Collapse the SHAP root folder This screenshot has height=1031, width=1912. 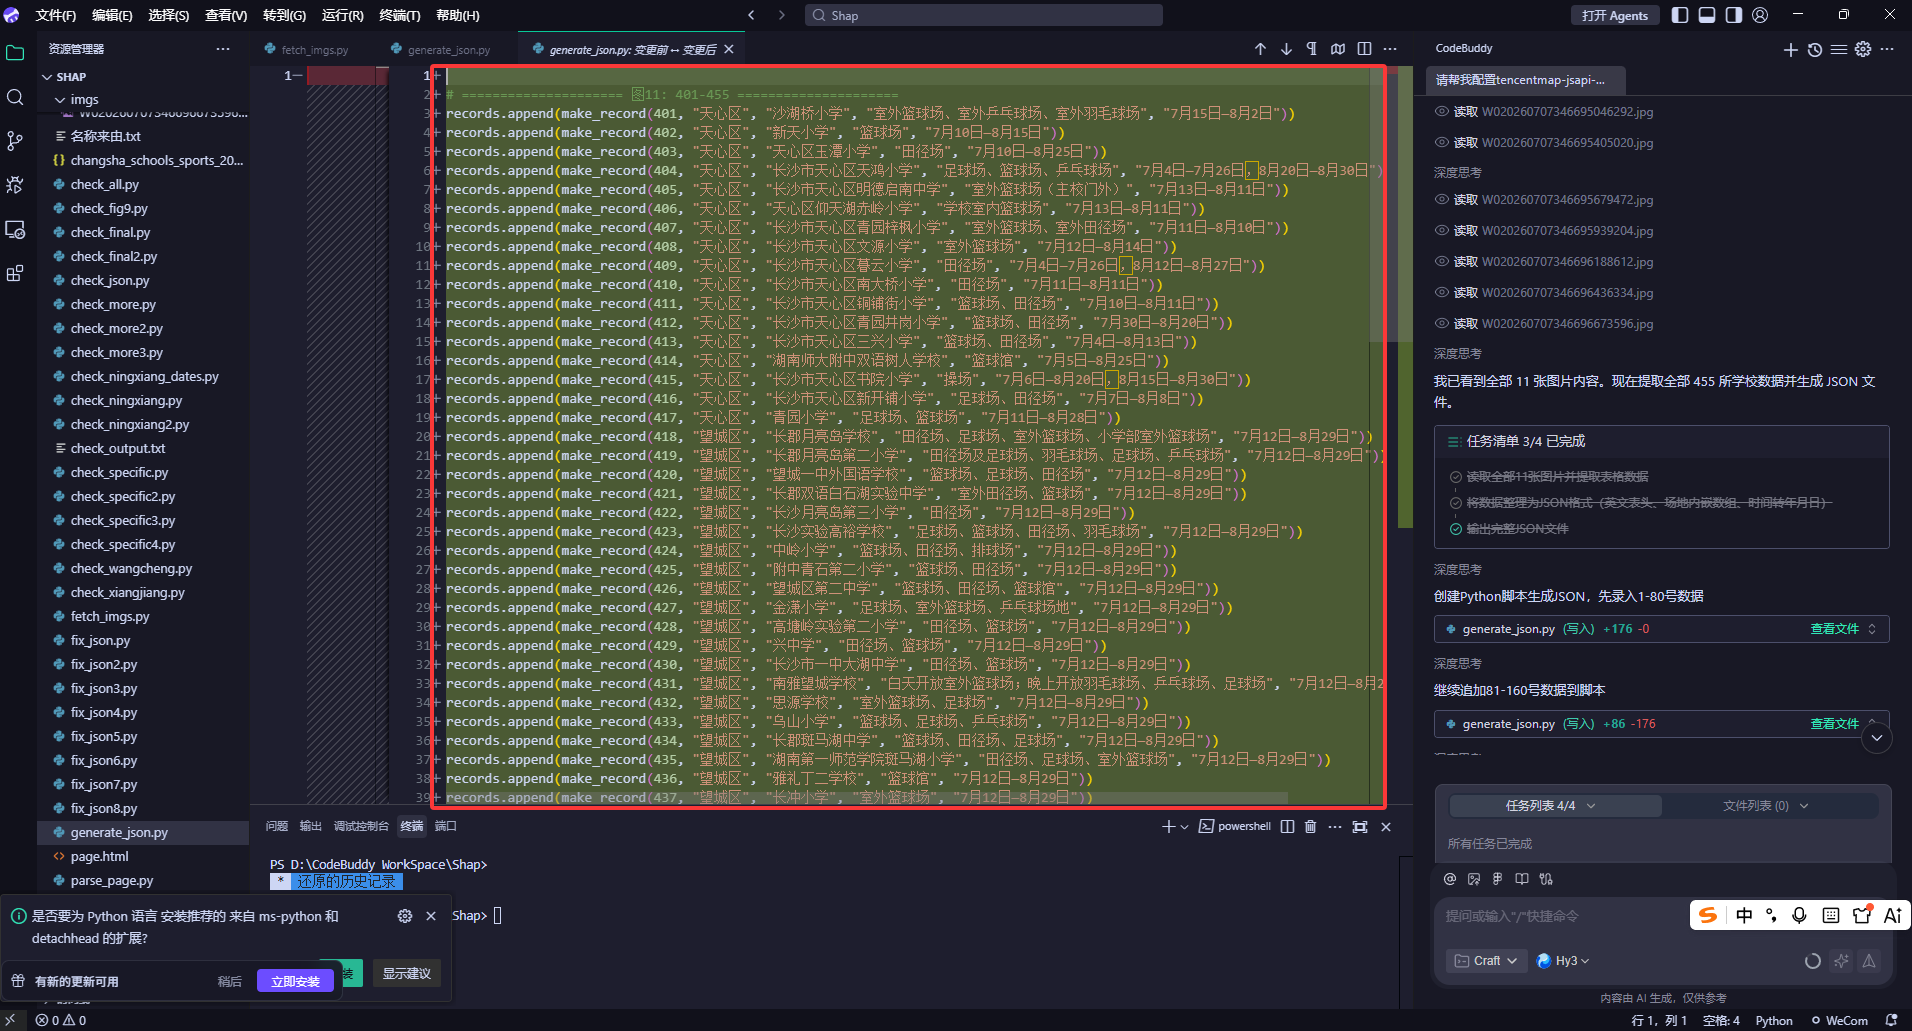click(47, 77)
